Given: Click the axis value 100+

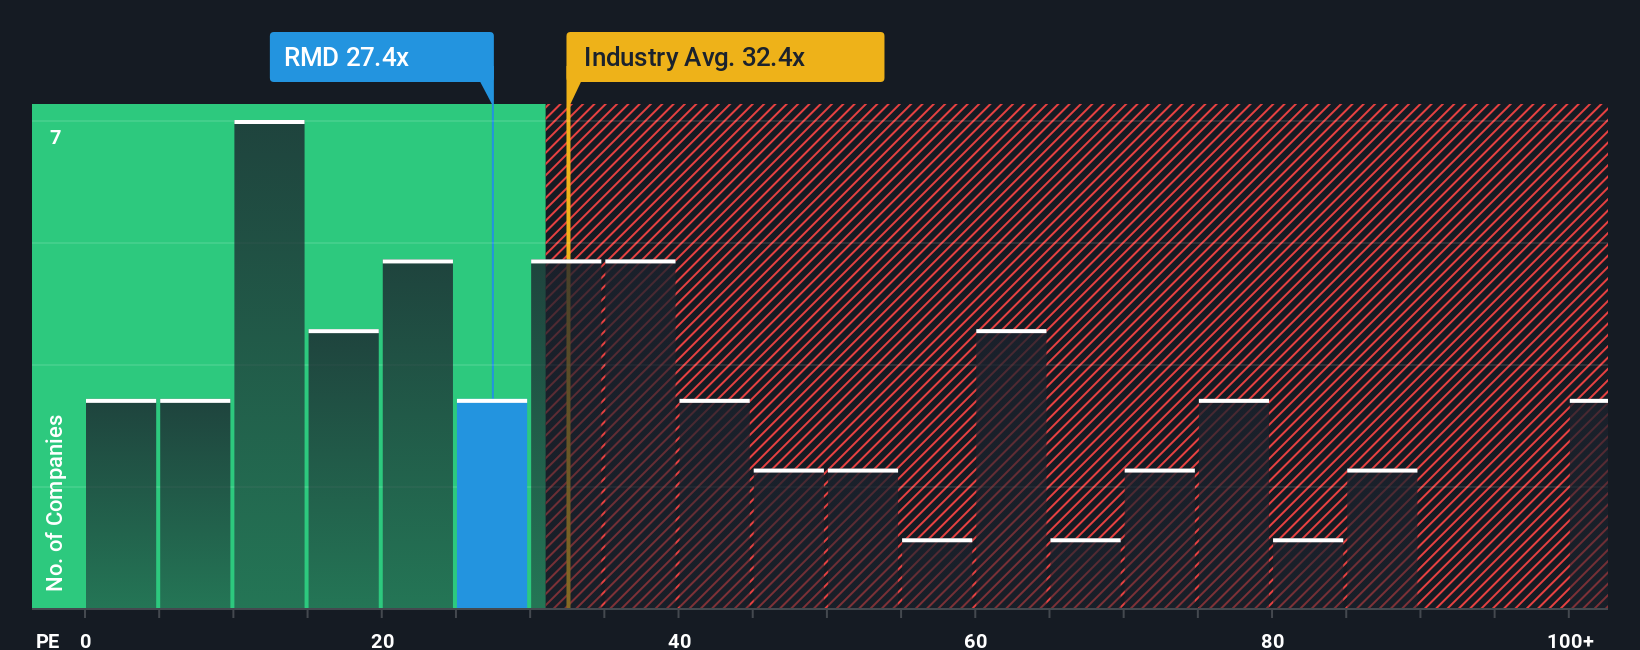Looking at the screenshot, I should tap(1570, 640).
